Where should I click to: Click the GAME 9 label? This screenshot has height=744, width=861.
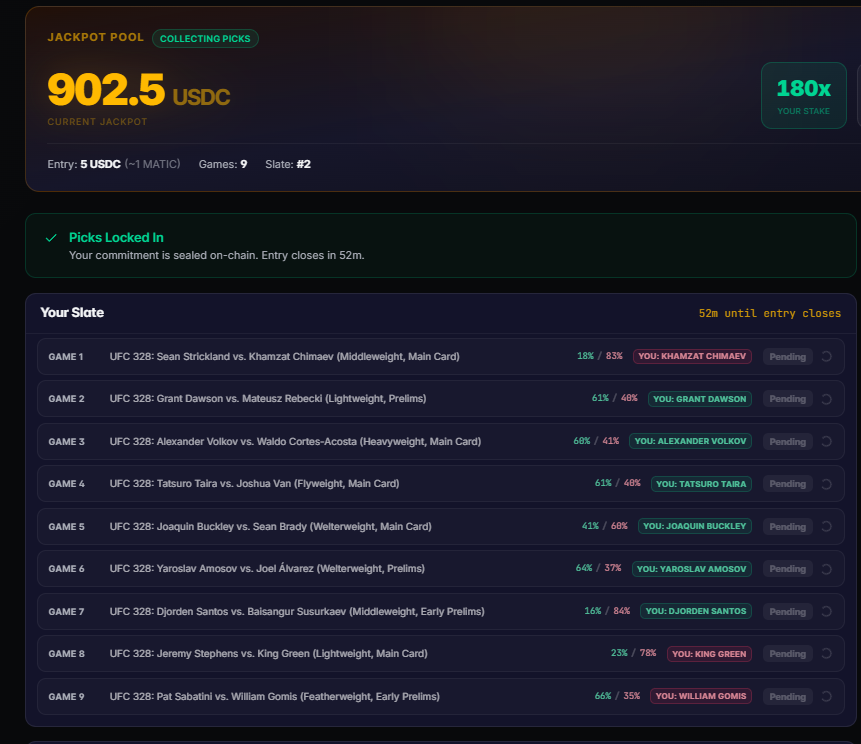point(66,697)
